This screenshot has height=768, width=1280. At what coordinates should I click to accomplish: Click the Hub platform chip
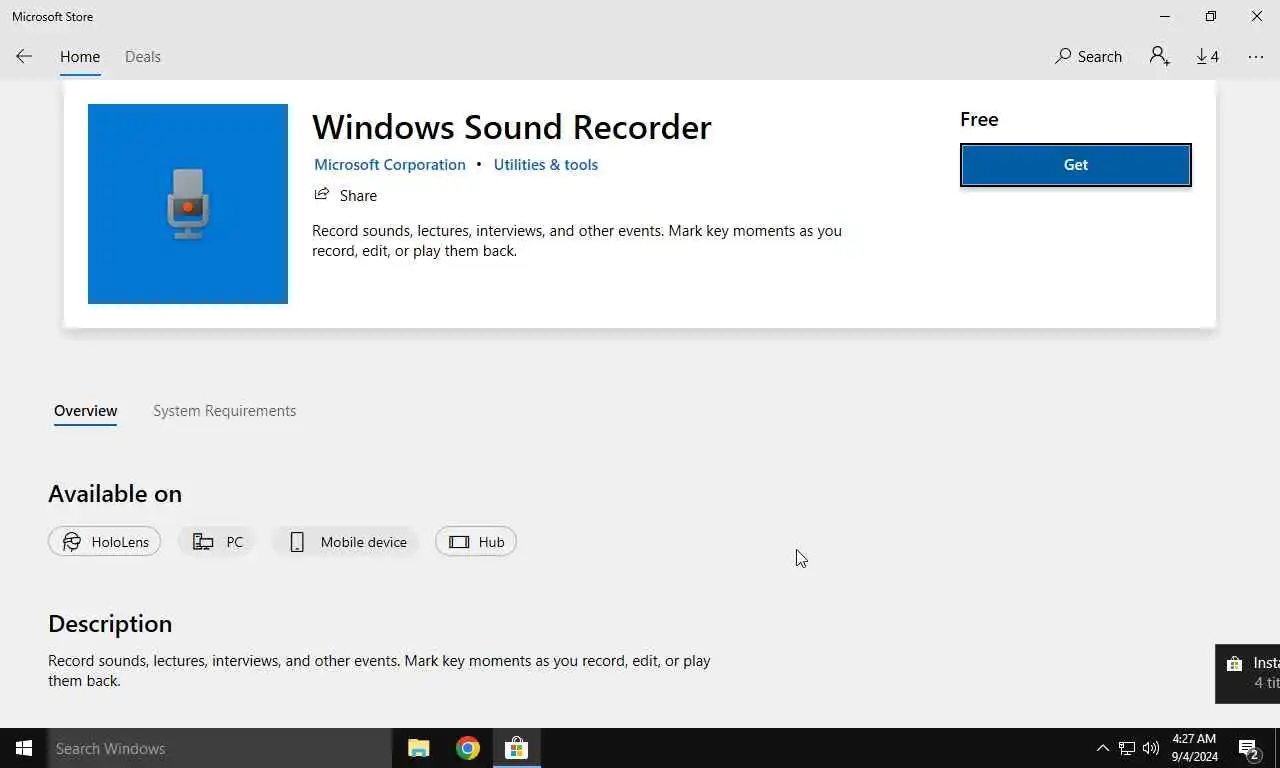[x=476, y=541]
